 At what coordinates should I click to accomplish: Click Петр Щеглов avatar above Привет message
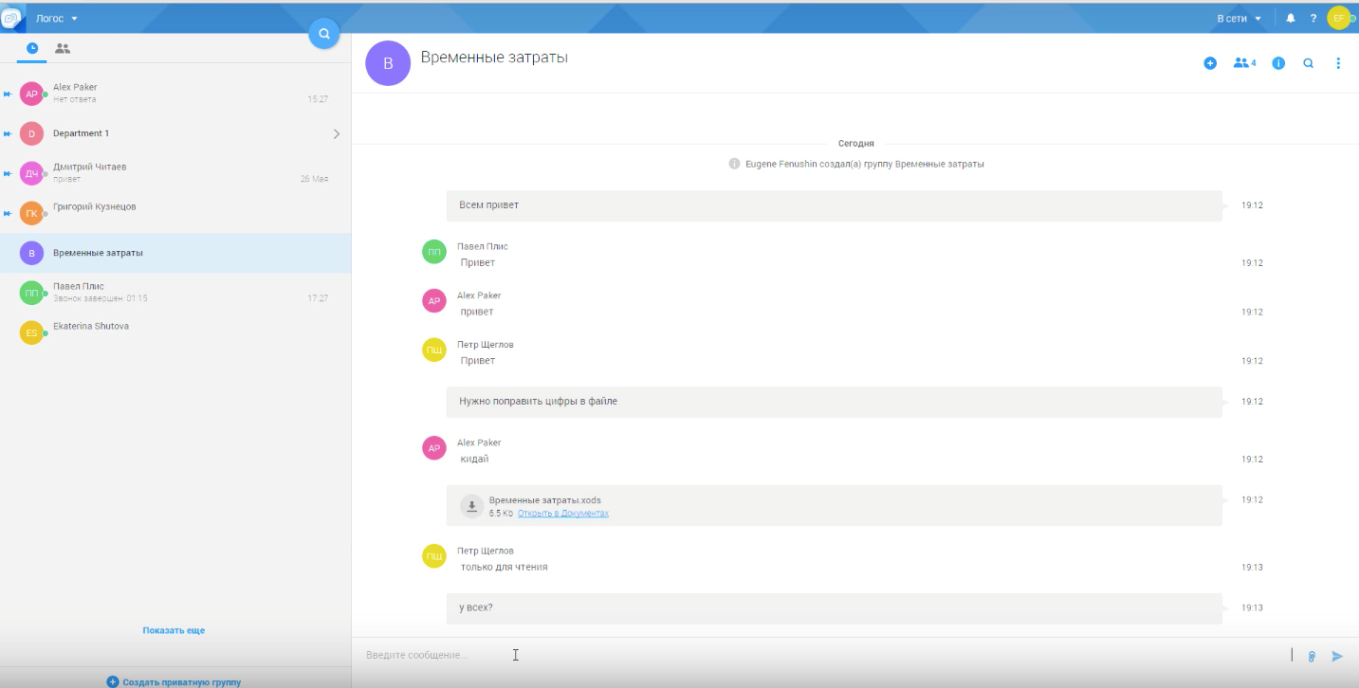pyautogui.click(x=434, y=350)
